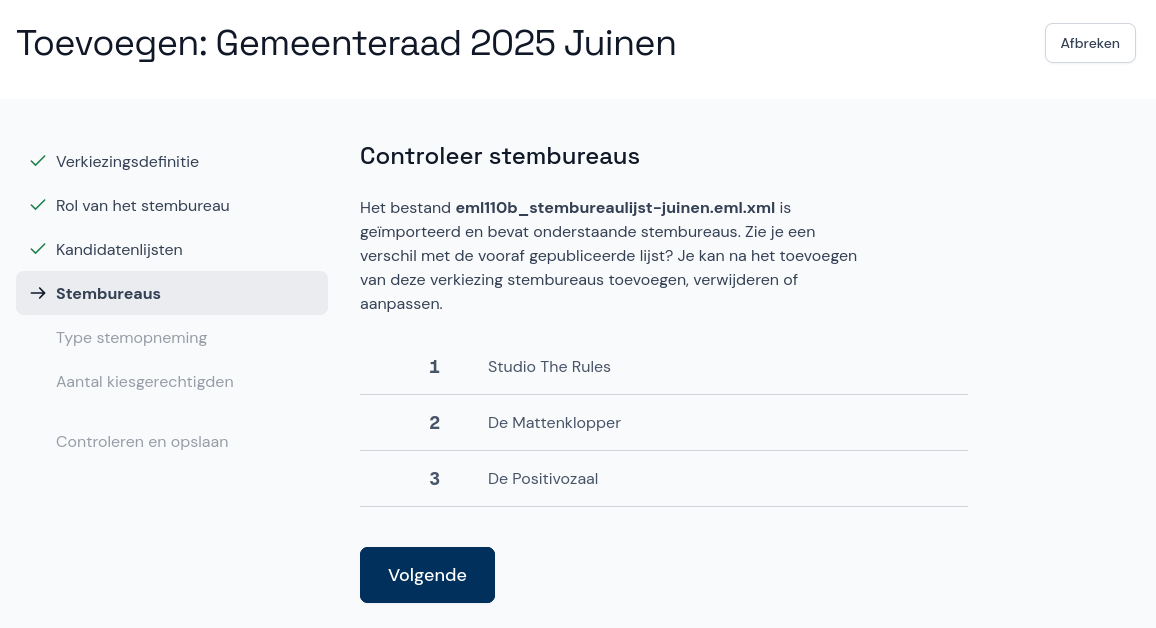The height and width of the screenshot is (628, 1156).
Task: Select the Controleren en opslaan step
Action: coord(142,441)
